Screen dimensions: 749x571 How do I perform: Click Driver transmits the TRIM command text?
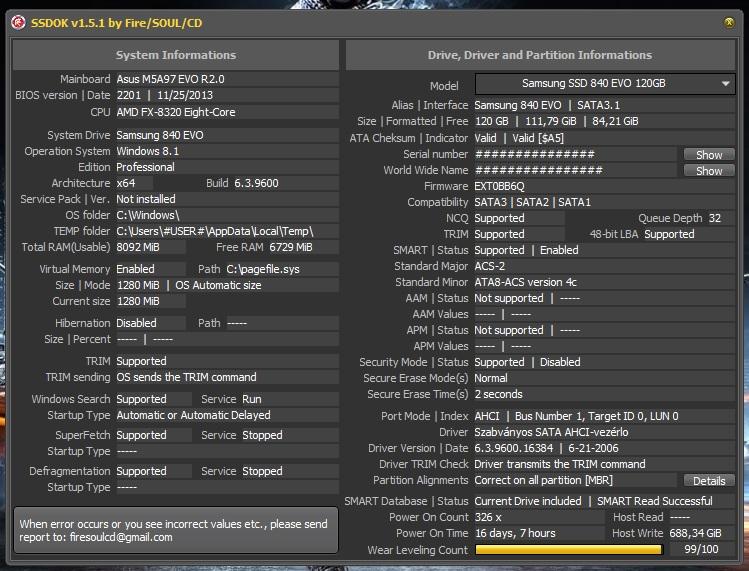pos(560,464)
